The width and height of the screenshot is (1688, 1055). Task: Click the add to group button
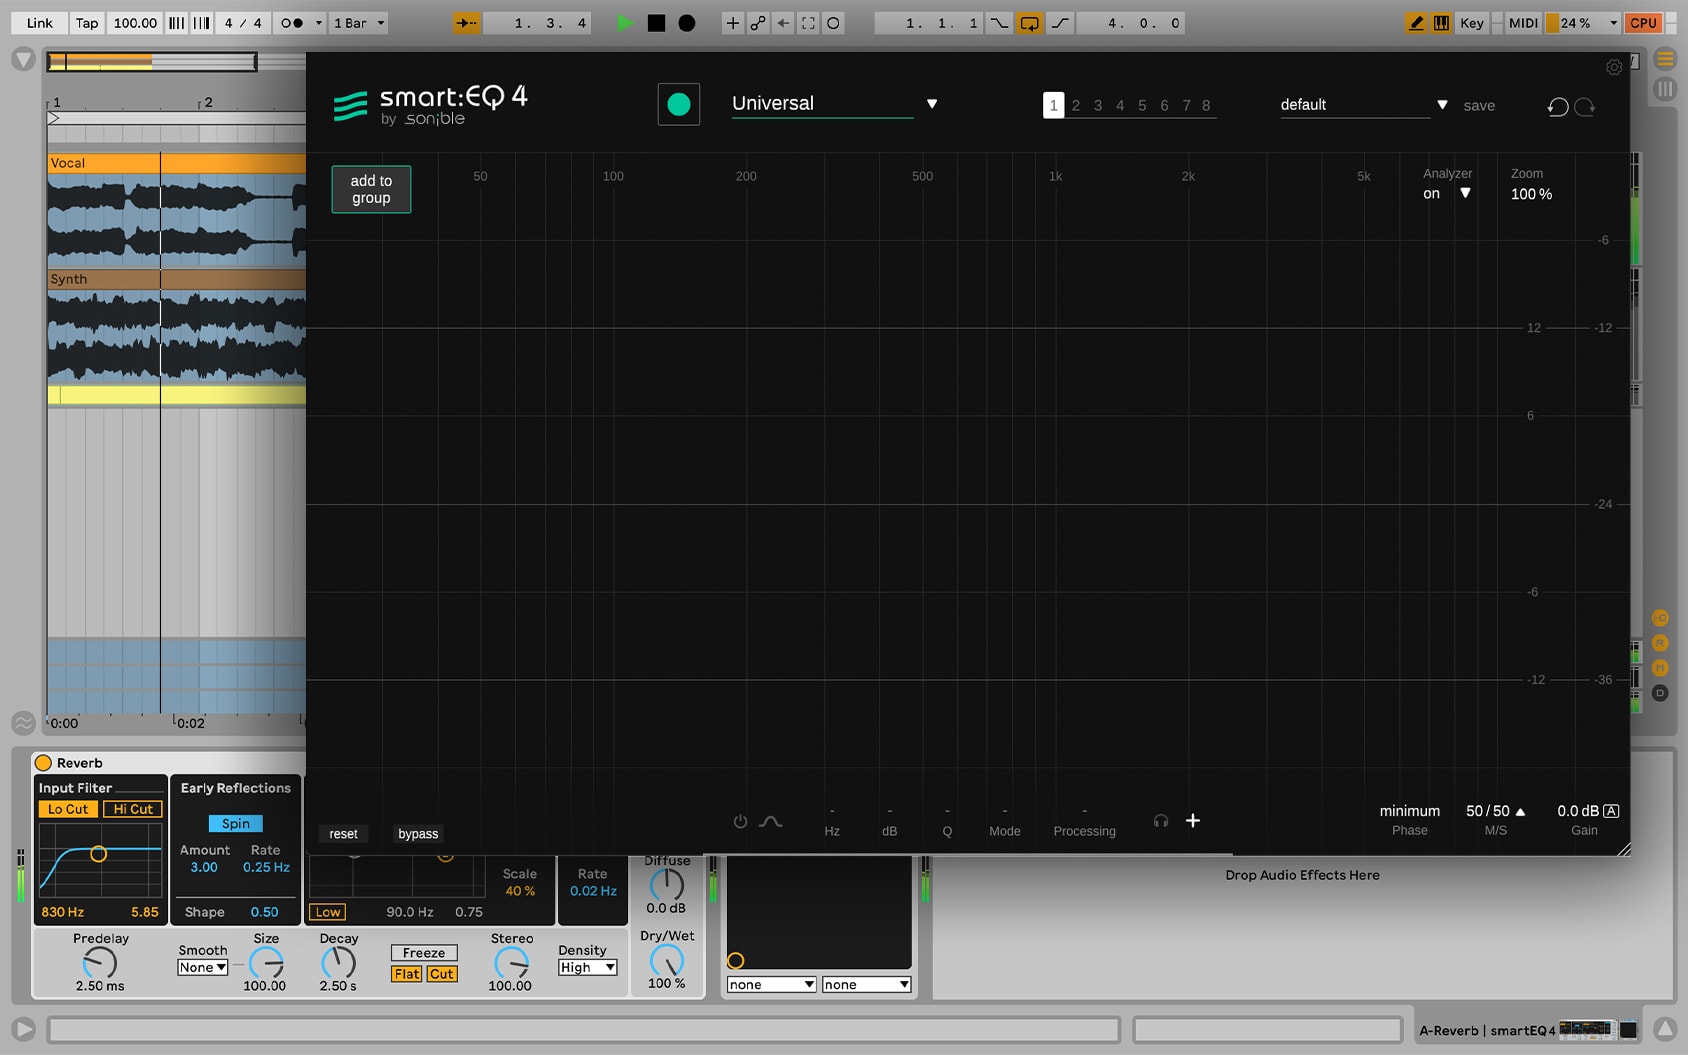pyautogui.click(x=371, y=189)
